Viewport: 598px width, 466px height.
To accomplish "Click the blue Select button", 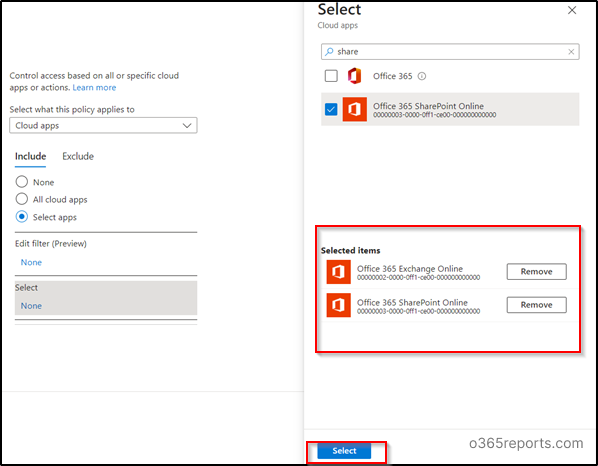I will pos(344,451).
